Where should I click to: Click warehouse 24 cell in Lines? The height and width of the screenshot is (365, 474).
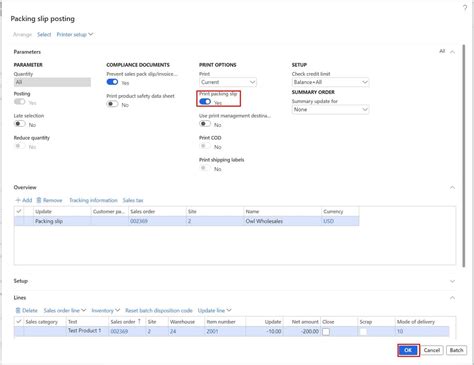coord(186,331)
